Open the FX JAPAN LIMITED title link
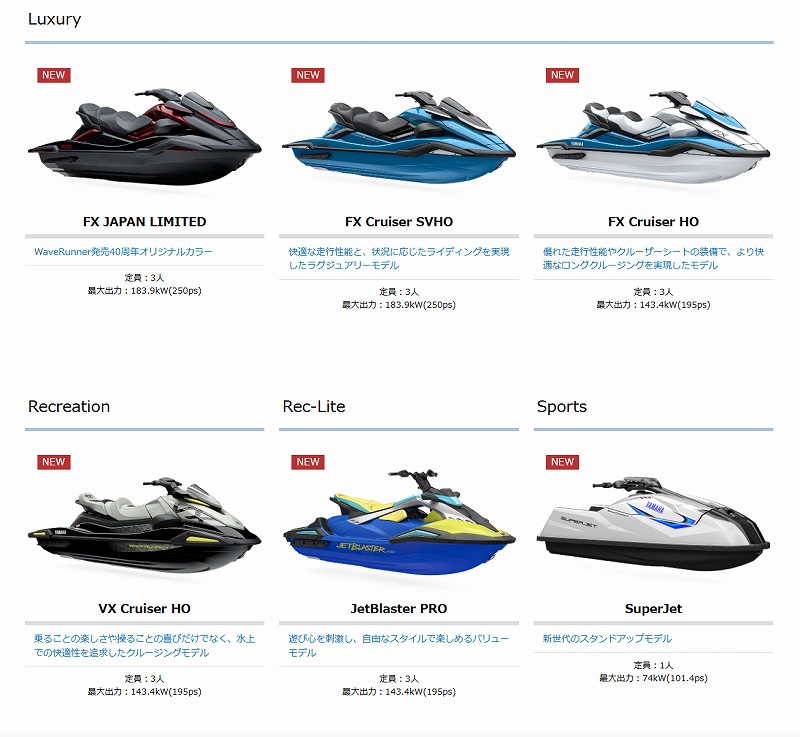Image resolution: width=800 pixels, height=737 pixels. (144, 222)
